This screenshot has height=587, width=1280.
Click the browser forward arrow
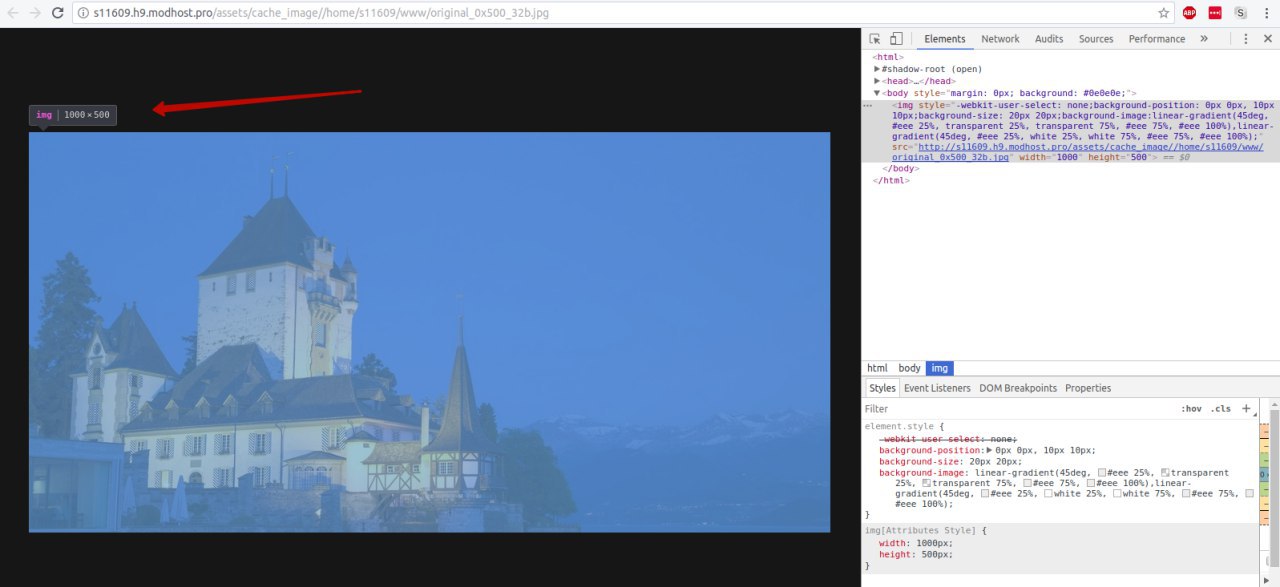pyautogui.click(x=35, y=13)
